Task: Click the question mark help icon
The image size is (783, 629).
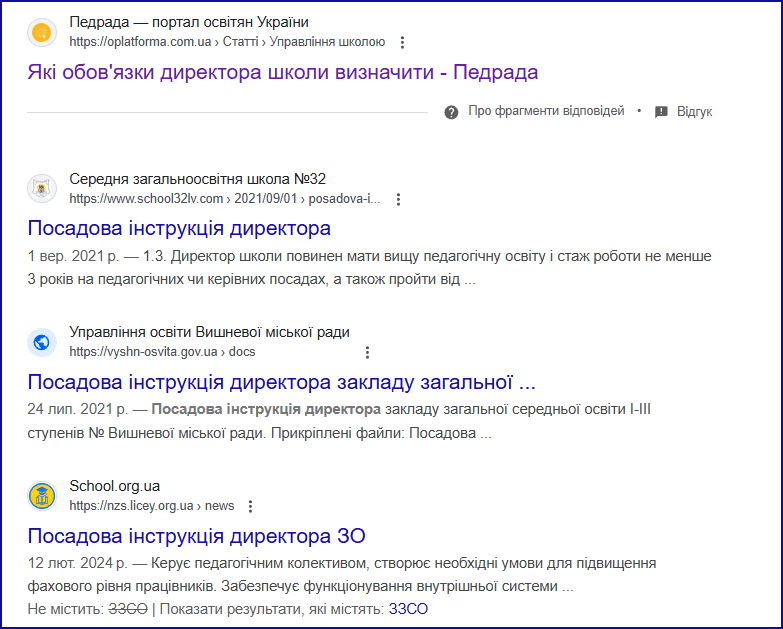Action: click(451, 112)
